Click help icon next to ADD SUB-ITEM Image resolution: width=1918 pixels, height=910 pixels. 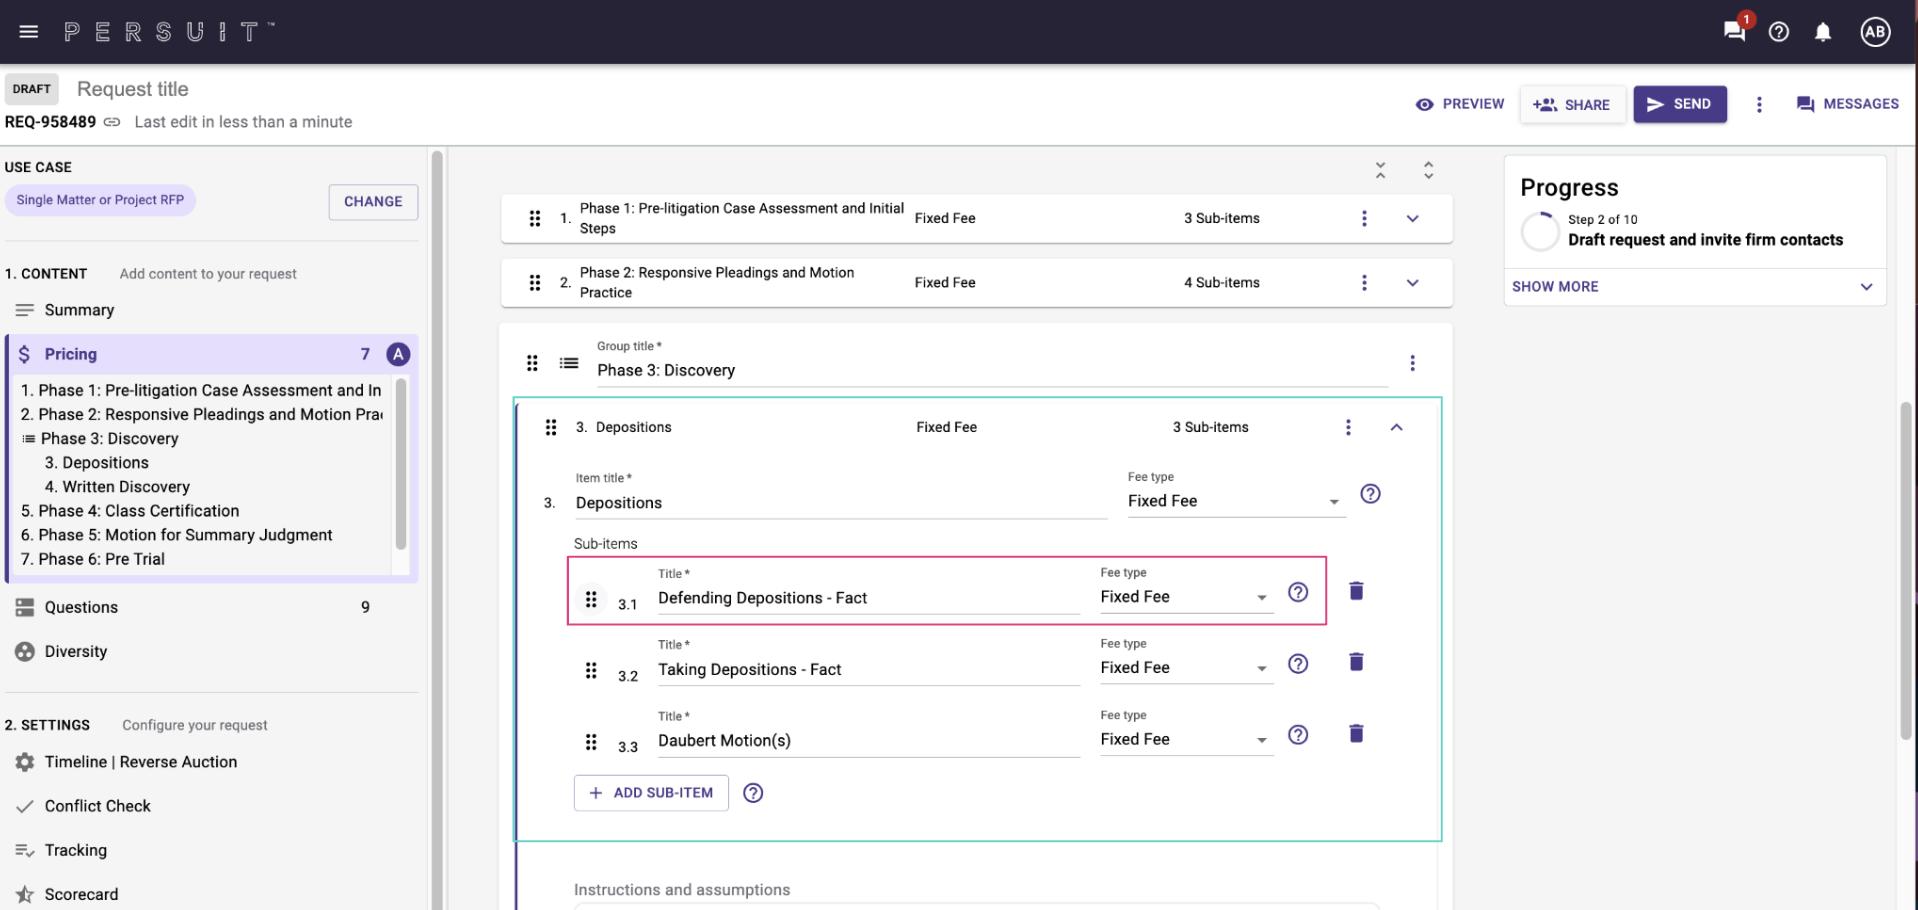(753, 793)
